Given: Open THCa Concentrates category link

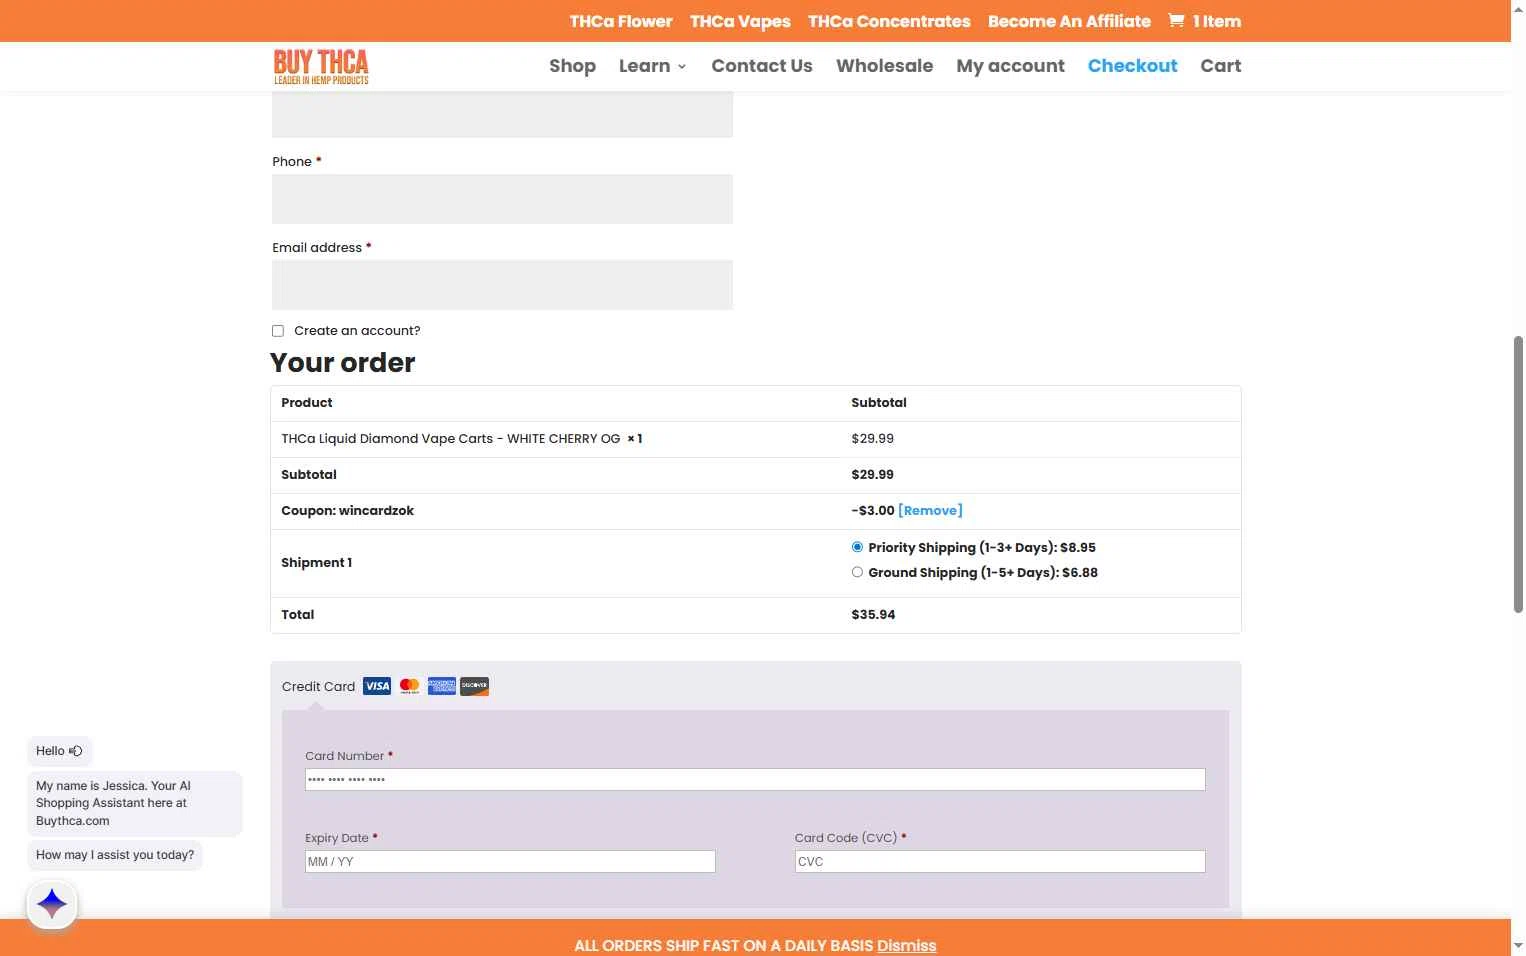Looking at the screenshot, I should click(889, 21).
